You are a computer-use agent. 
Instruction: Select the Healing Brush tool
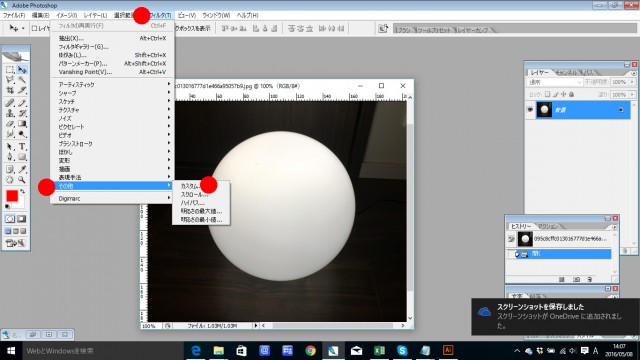[x=10, y=103]
